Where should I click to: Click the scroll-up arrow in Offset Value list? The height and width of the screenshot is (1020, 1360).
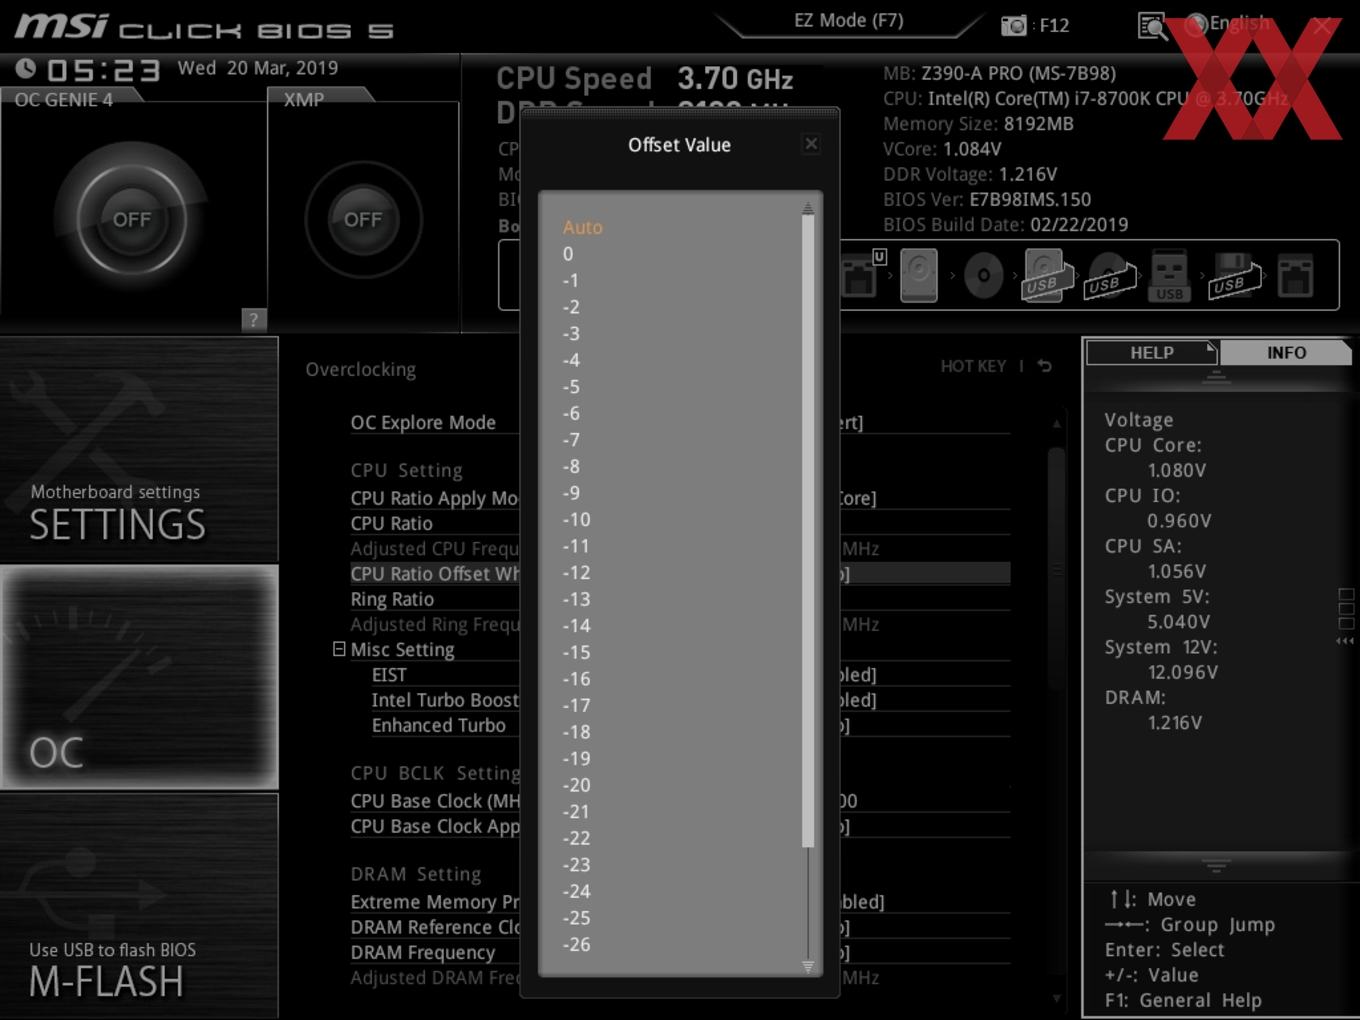point(807,208)
